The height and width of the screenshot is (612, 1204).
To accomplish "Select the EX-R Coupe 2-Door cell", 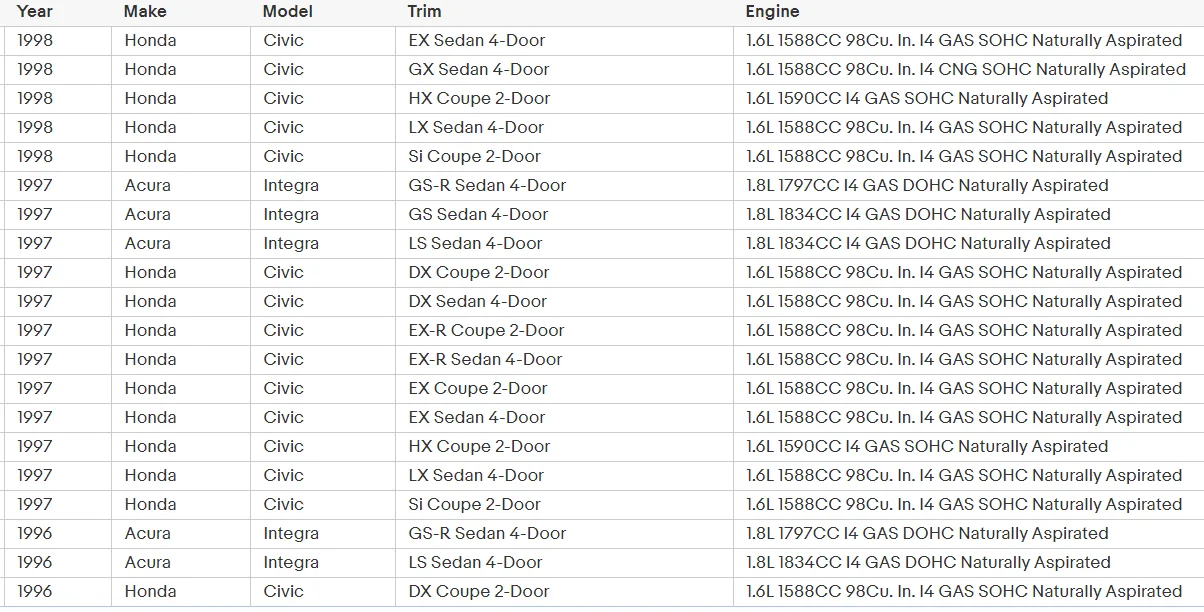I will (564, 331).
